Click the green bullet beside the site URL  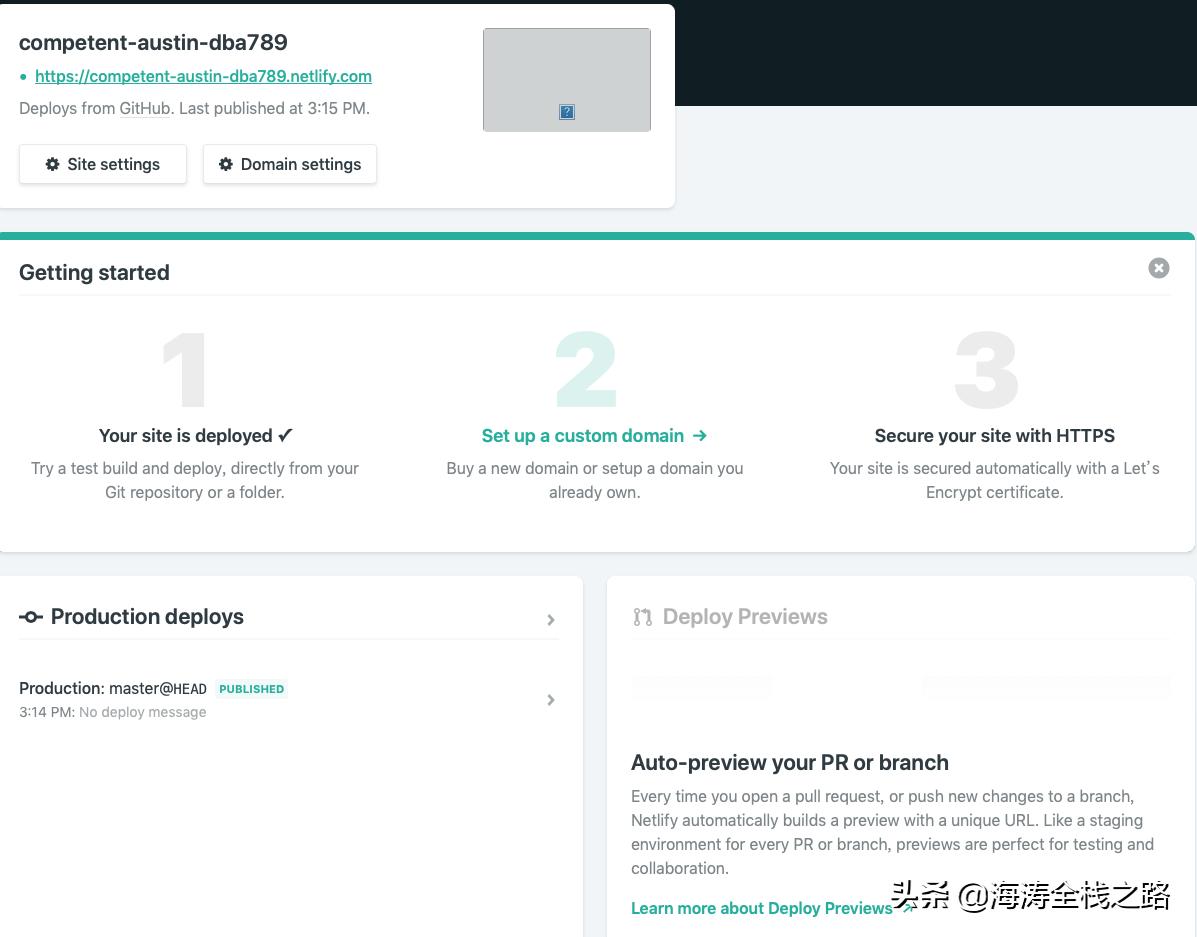point(24,76)
